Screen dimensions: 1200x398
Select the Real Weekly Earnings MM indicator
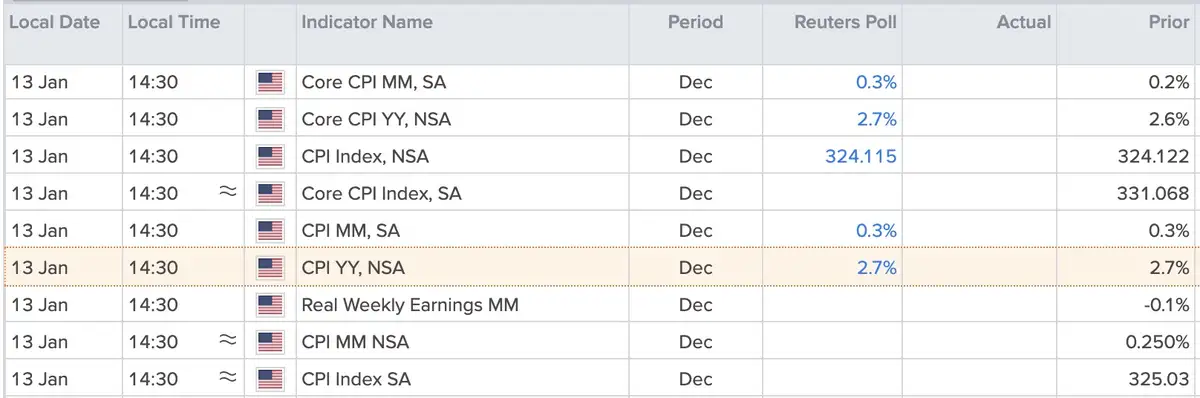point(410,304)
